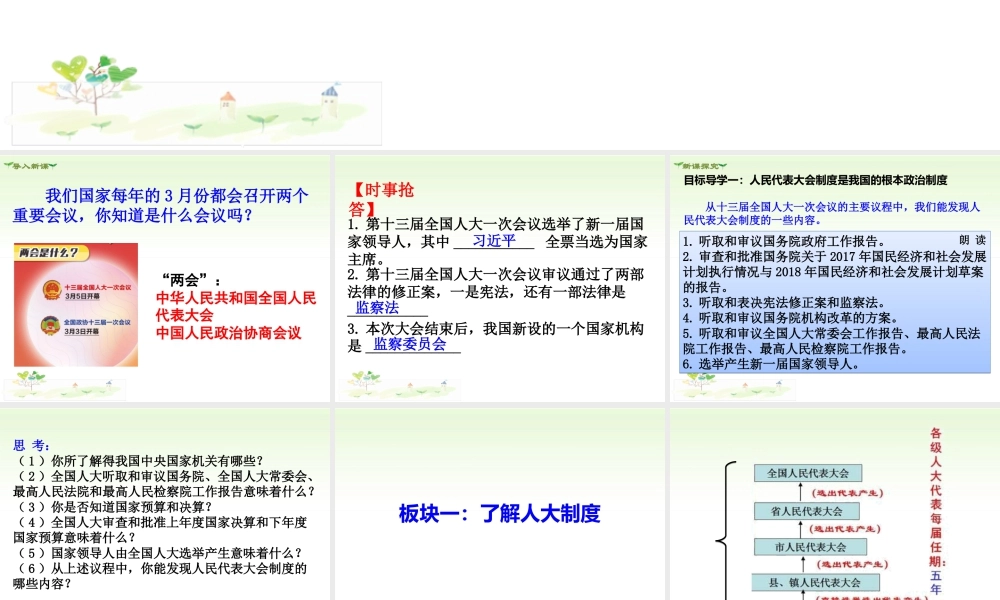Click the upward arrow above 省人民代表大会
The image size is (1000, 600).
pos(800,492)
